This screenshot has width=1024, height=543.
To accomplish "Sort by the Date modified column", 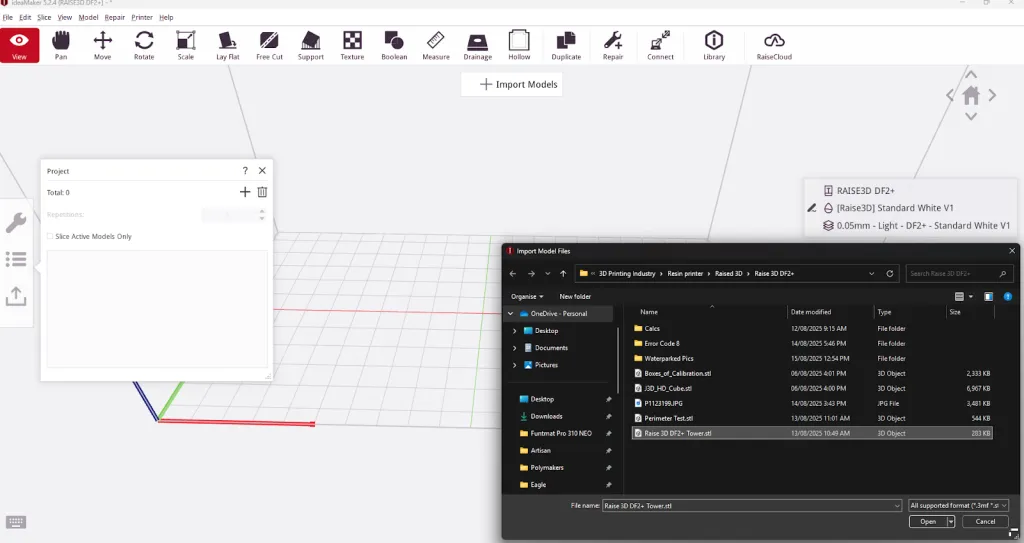I will tap(810, 312).
